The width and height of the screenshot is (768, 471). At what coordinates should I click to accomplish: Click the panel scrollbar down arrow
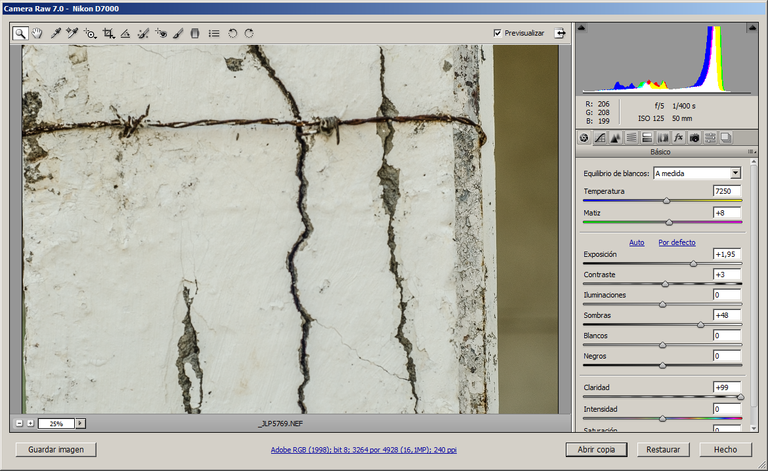(x=754, y=428)
